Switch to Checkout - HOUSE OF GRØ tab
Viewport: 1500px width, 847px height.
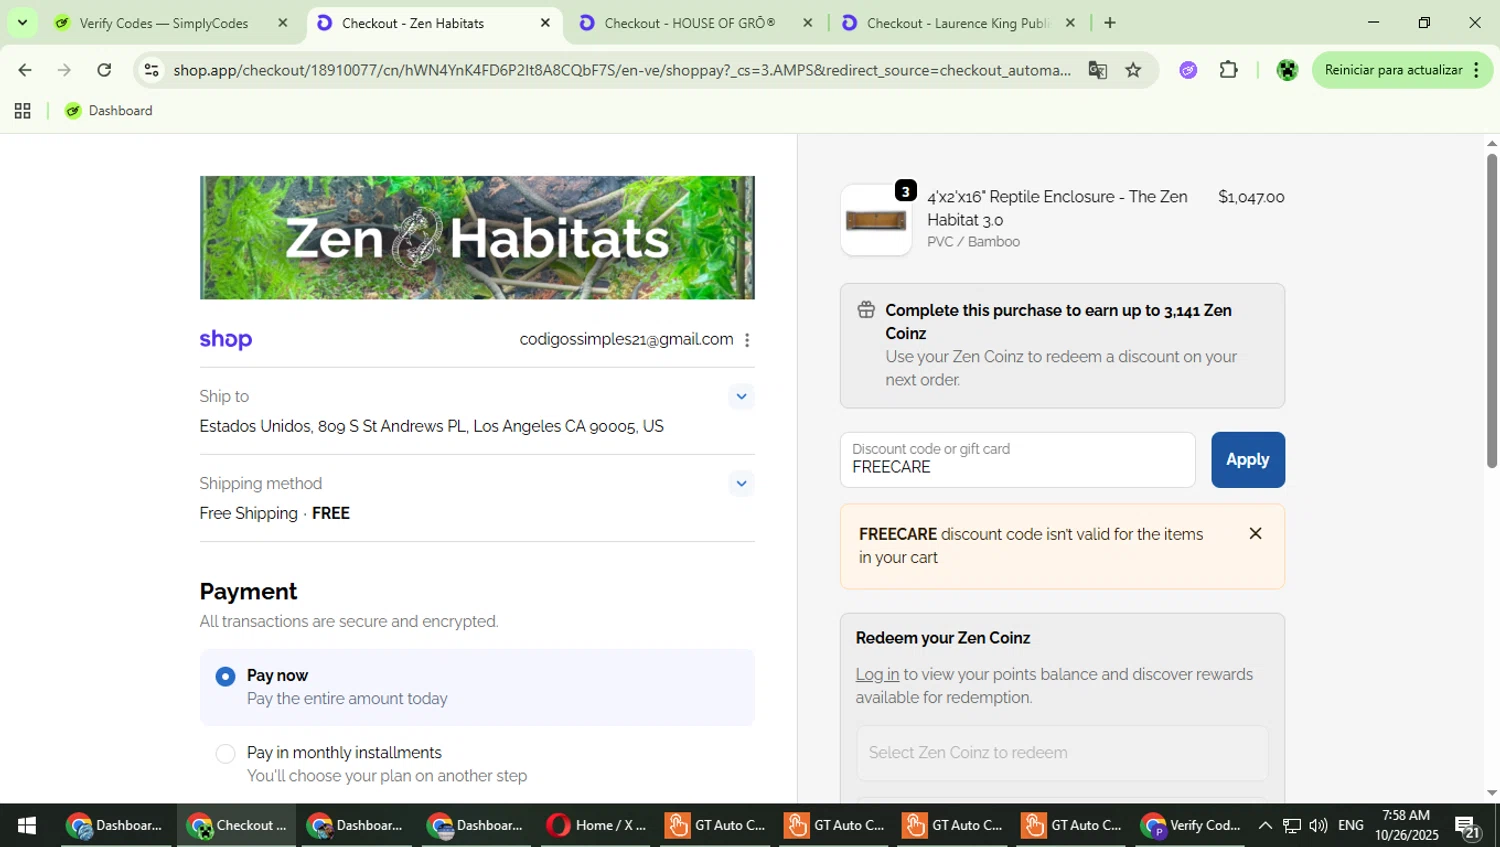[x=690, y=23]
